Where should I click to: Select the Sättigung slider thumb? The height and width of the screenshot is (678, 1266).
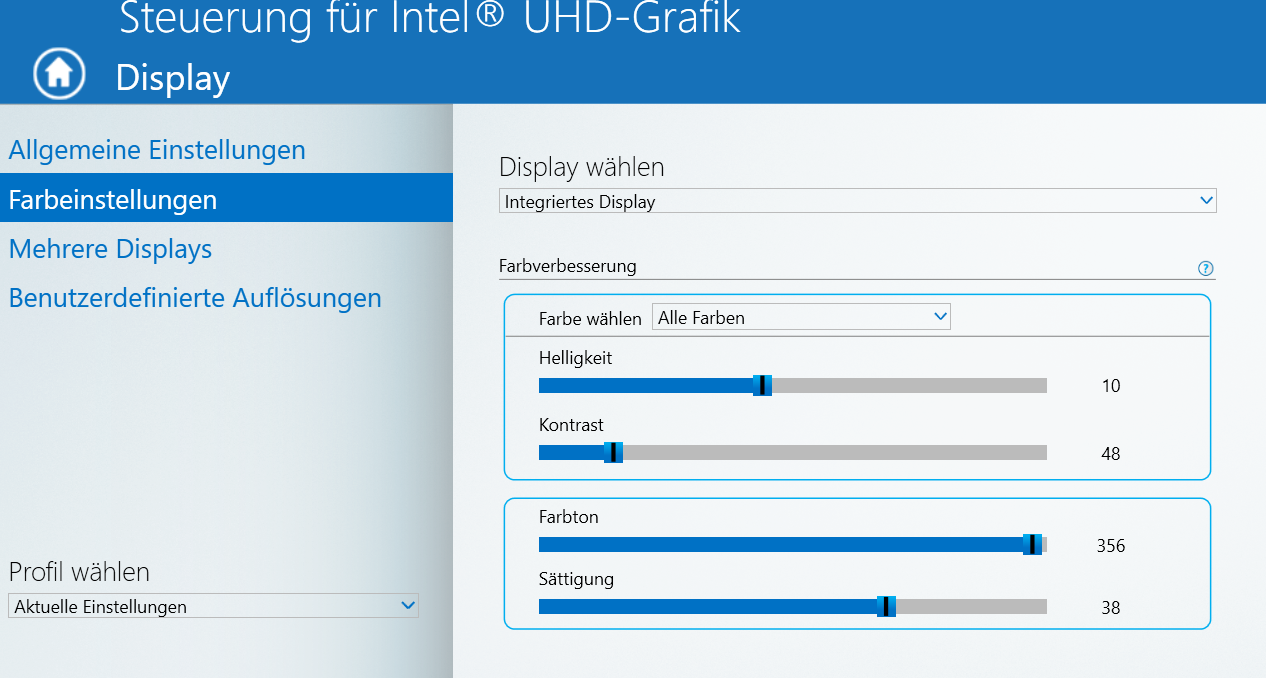[x=886, y=607]
